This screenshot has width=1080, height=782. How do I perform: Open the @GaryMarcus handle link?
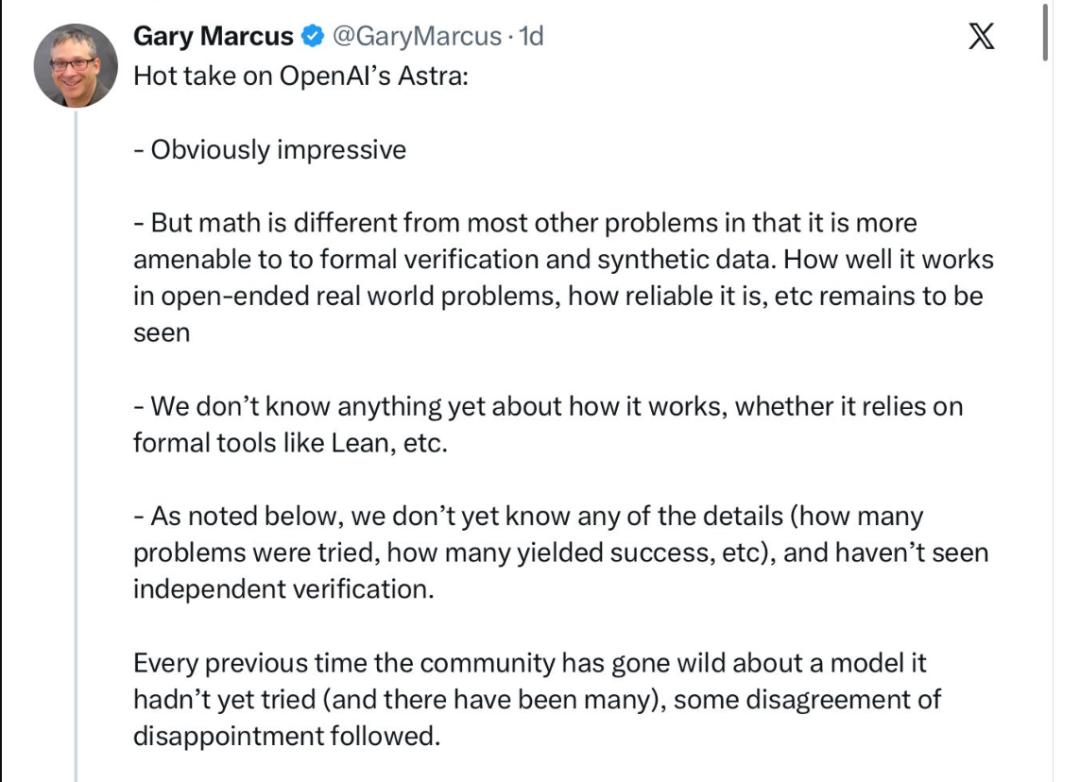click(417, 36)
